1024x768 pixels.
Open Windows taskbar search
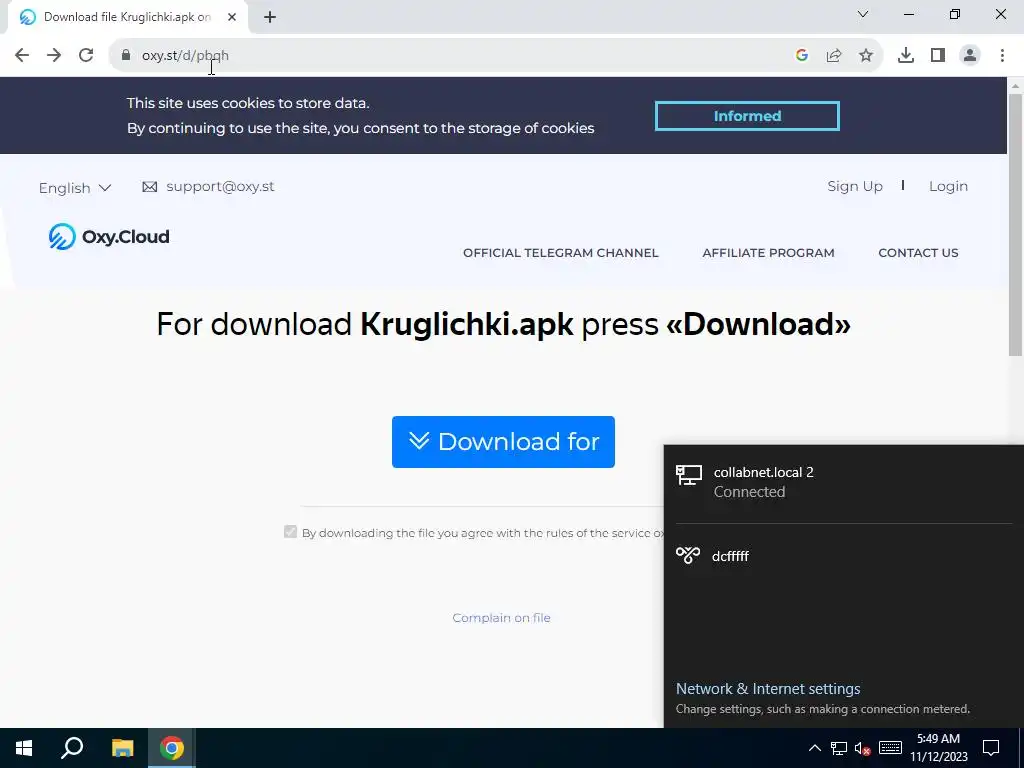tap(72, 748)
